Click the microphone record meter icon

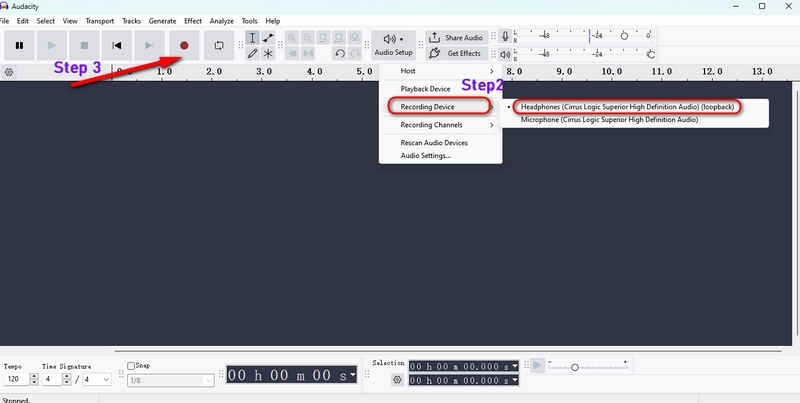505,36
